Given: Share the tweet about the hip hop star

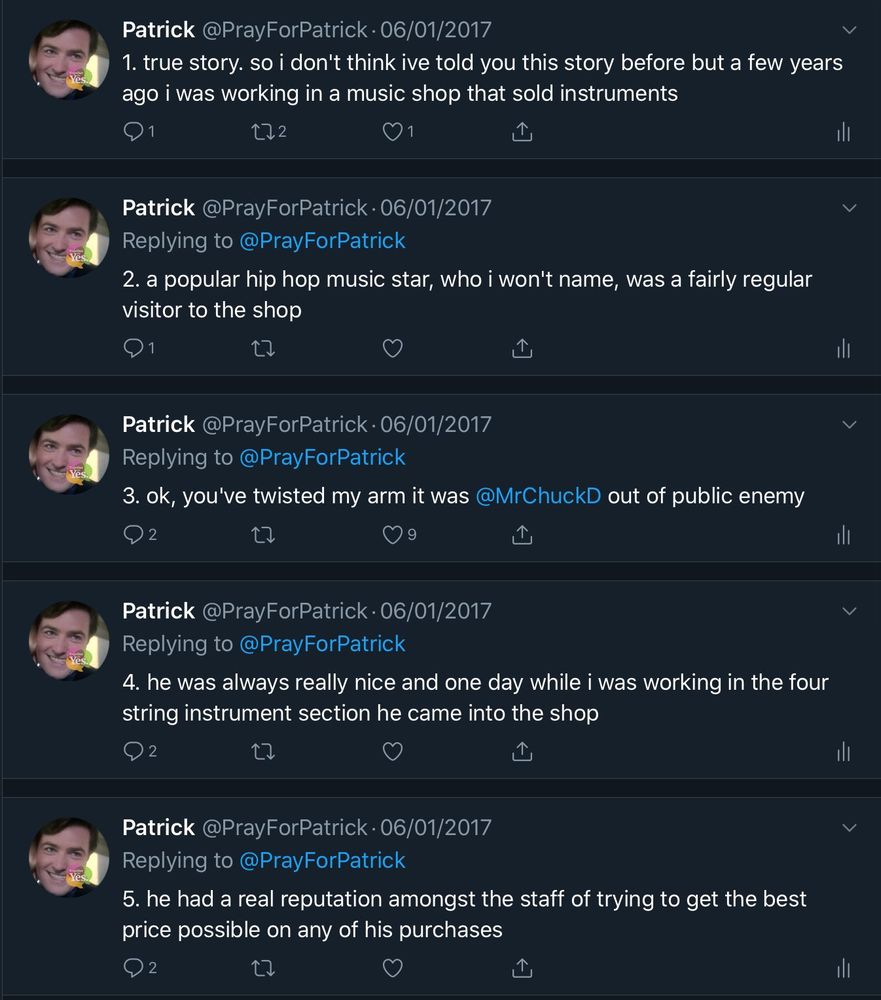Looking at the screenshot, I should pos(522,348).
